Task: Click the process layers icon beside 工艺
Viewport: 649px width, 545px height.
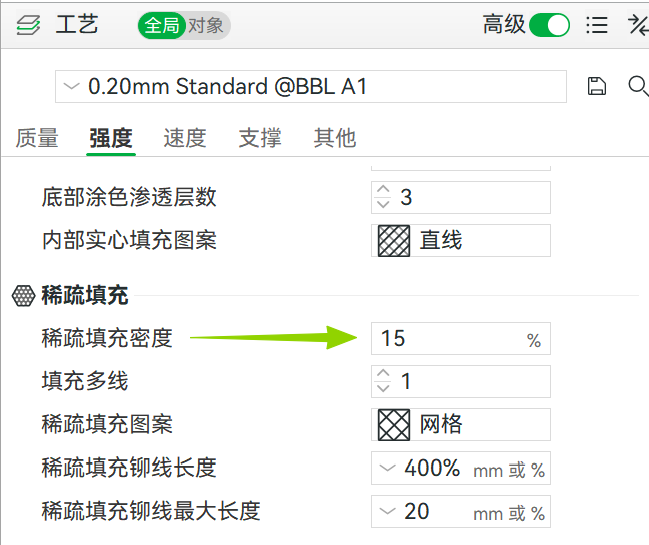Action: (x=29, y=25)
